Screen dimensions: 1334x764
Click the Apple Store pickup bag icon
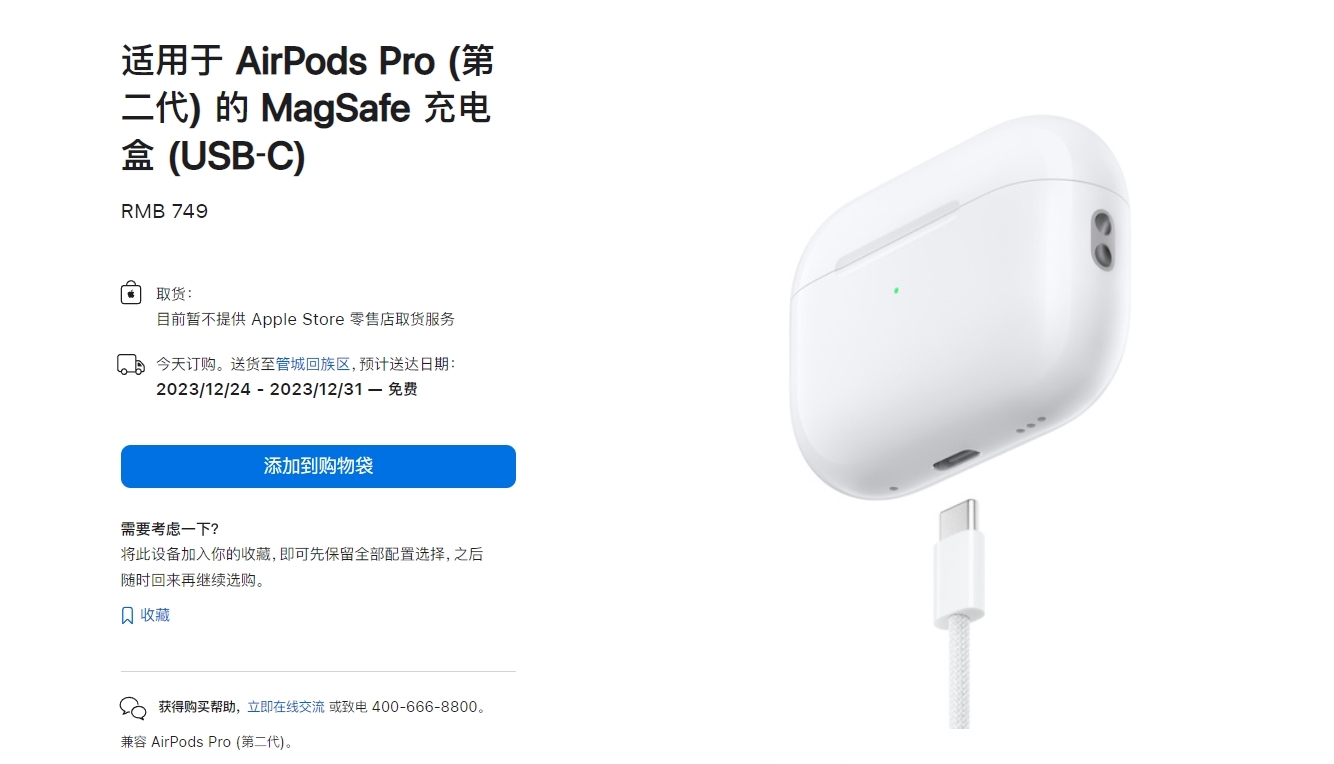(131, 294)
